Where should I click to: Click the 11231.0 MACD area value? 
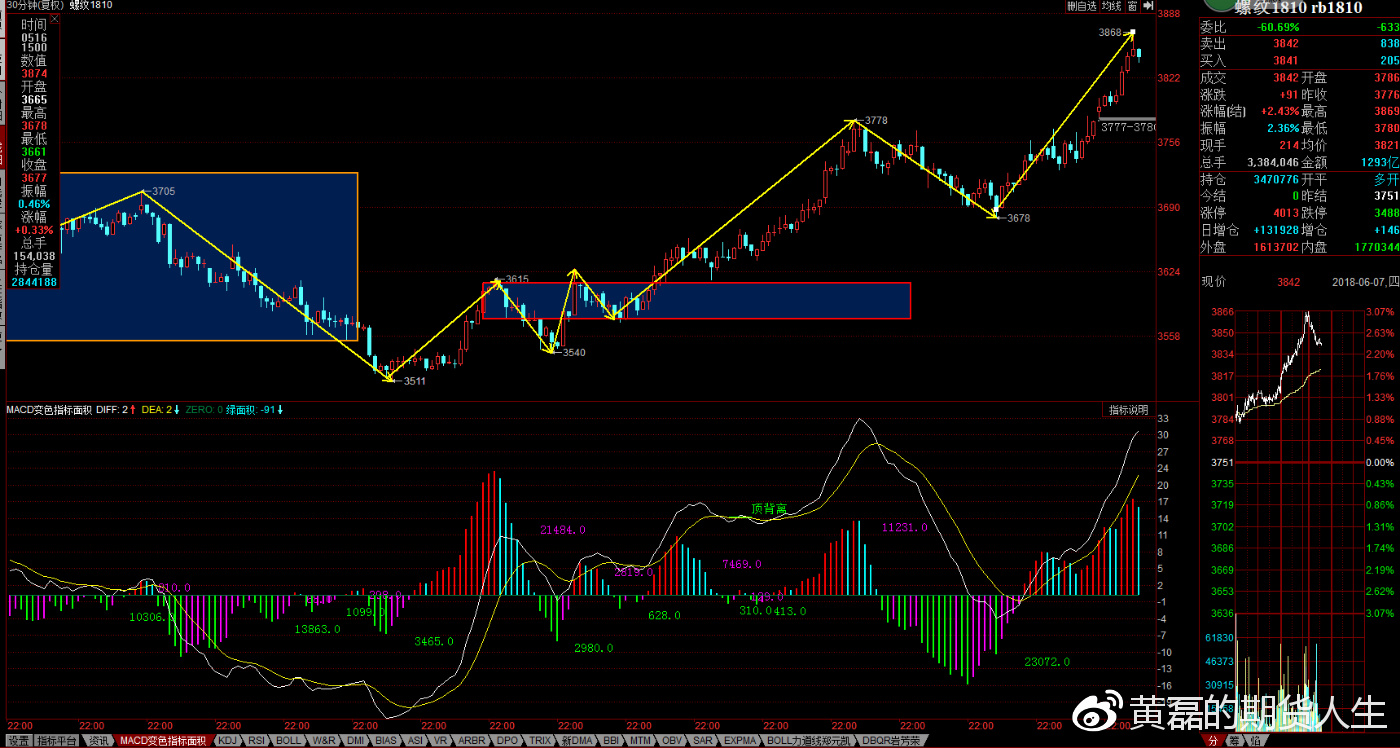point(905,527)
